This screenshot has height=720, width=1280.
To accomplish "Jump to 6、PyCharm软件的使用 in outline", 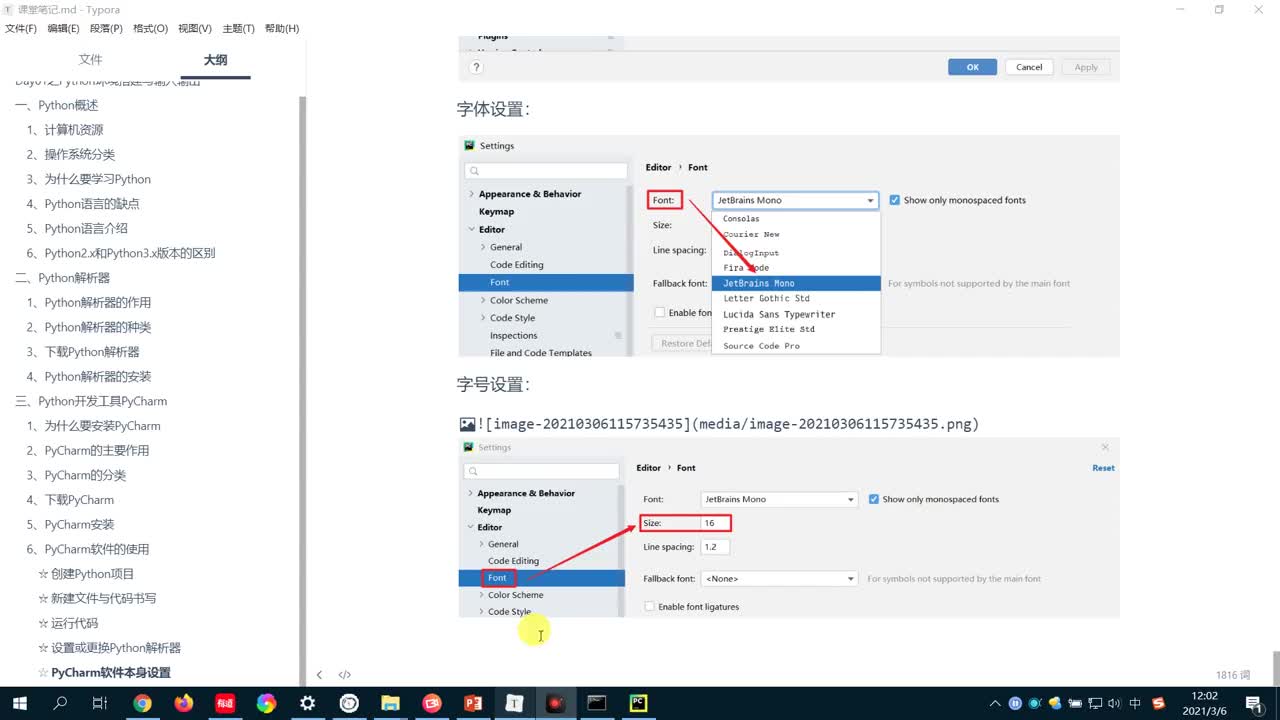I will (88, 549).
